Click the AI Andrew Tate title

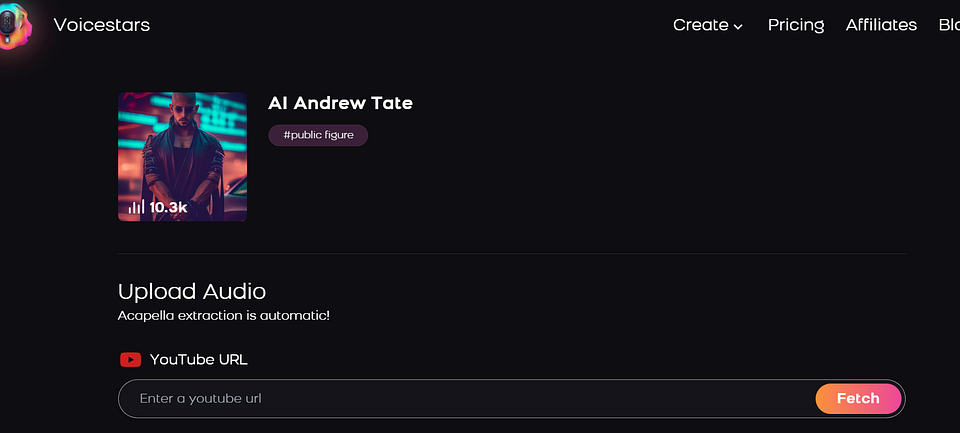coord(340,103)
